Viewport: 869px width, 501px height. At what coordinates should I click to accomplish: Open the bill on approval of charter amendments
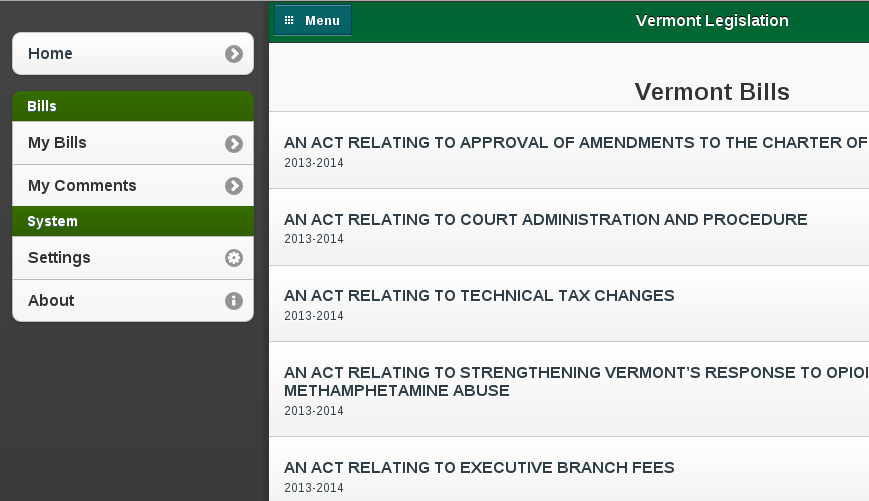click(x=569, y=150)
